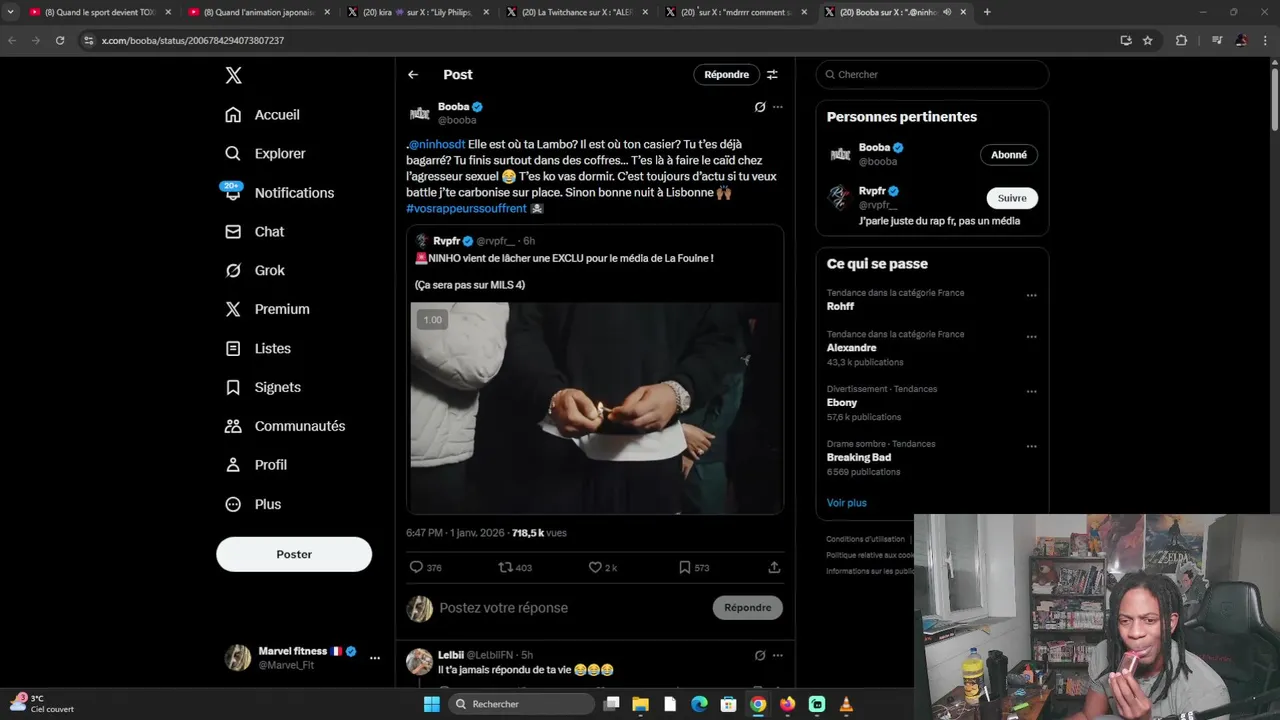
Task: Open Profil page
Action: (255, 466)
